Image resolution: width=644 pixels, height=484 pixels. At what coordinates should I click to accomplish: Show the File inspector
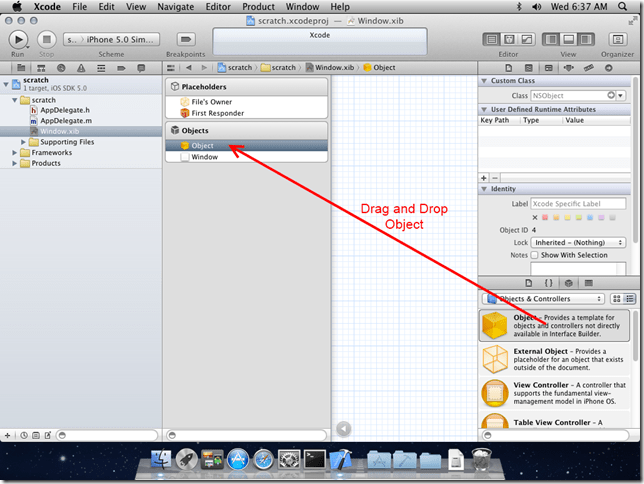pyautogui.click(x=508, y=68)
